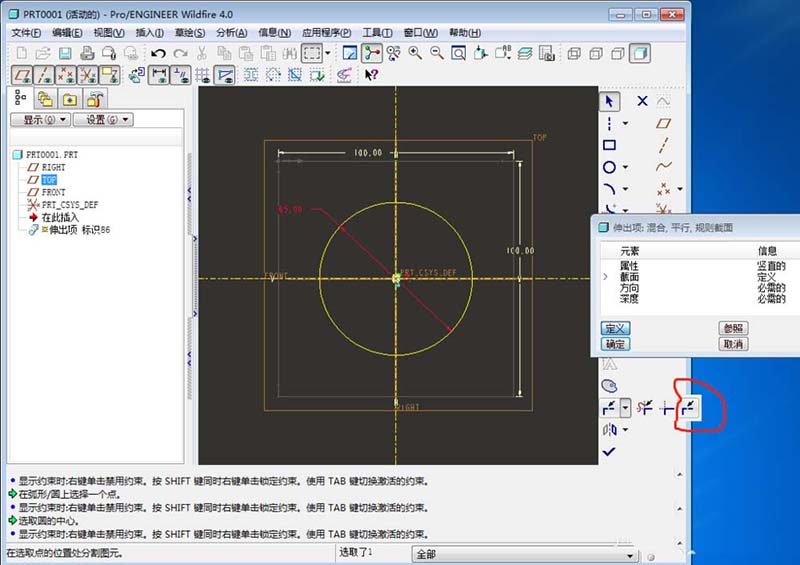Click the 定义 button in dialog
The height and width of the screenshot is (565, 800).
(x=615, y=328)
